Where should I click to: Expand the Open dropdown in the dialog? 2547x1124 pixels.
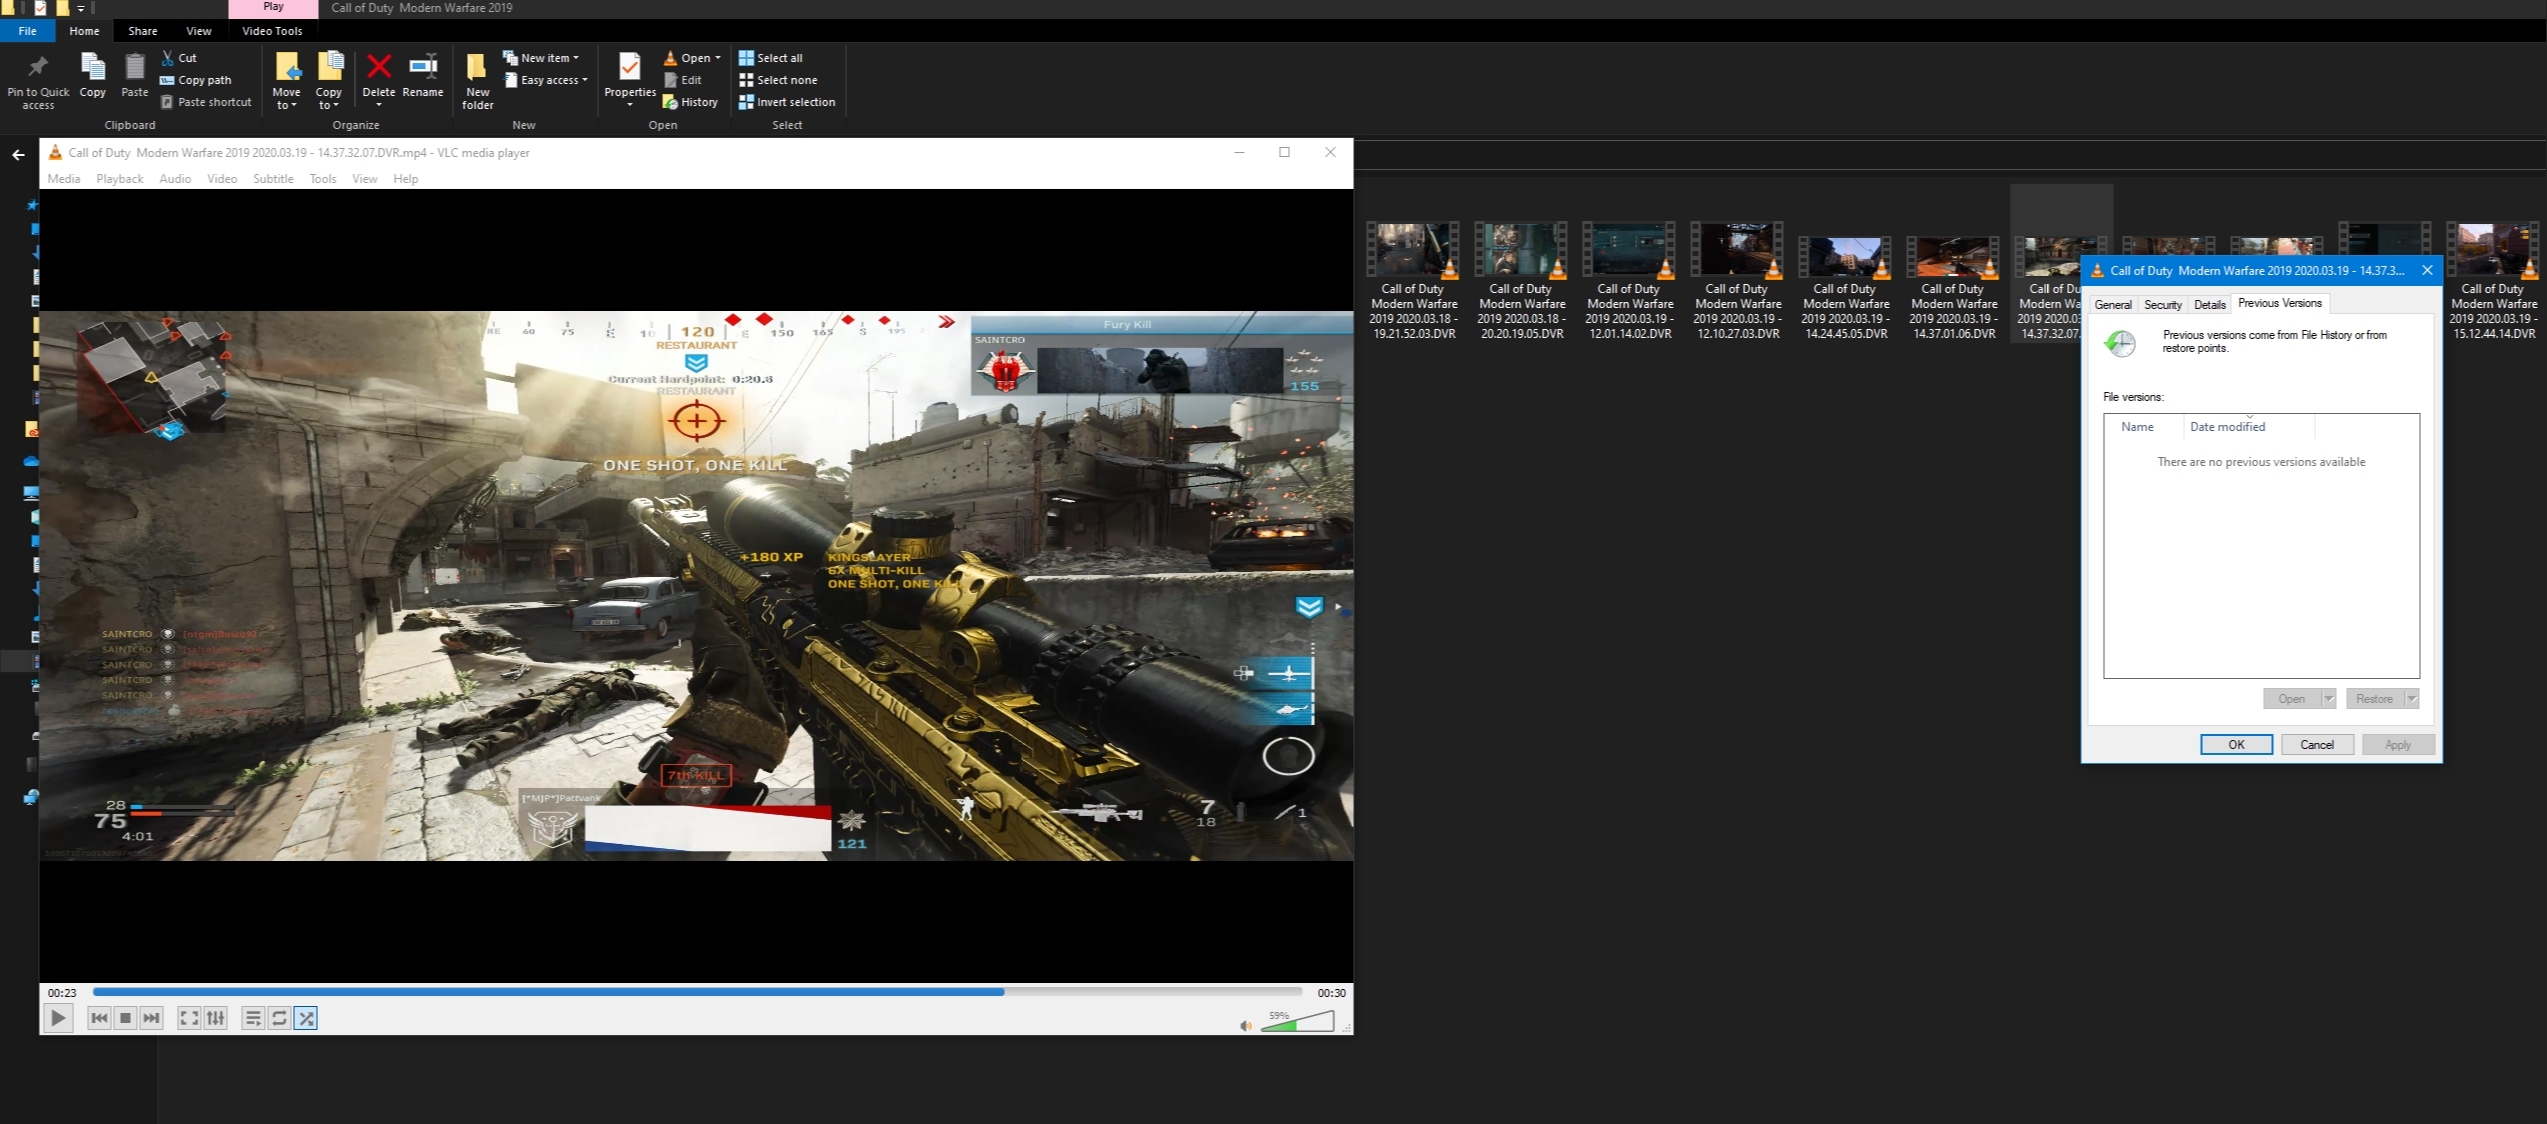(2328, 699)
